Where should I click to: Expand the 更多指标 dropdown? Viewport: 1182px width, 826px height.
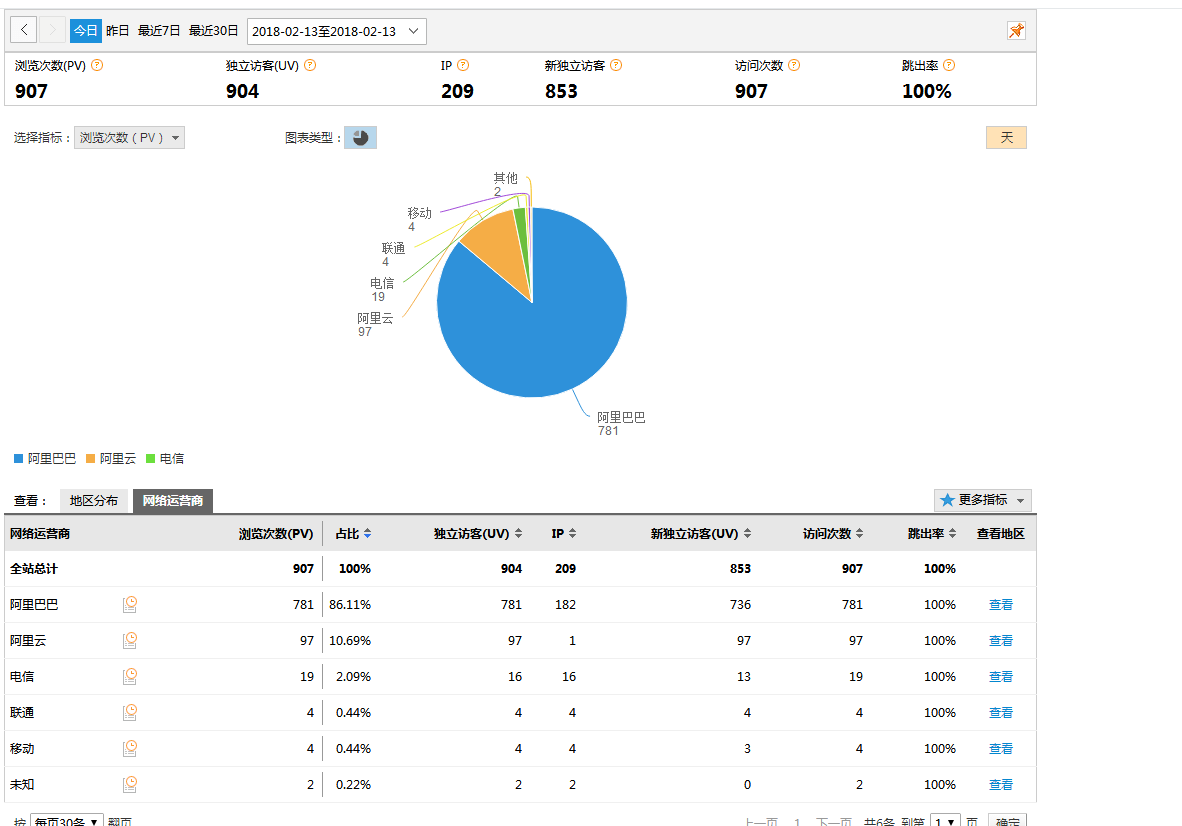pyautogui.click(x=982, y=500)
